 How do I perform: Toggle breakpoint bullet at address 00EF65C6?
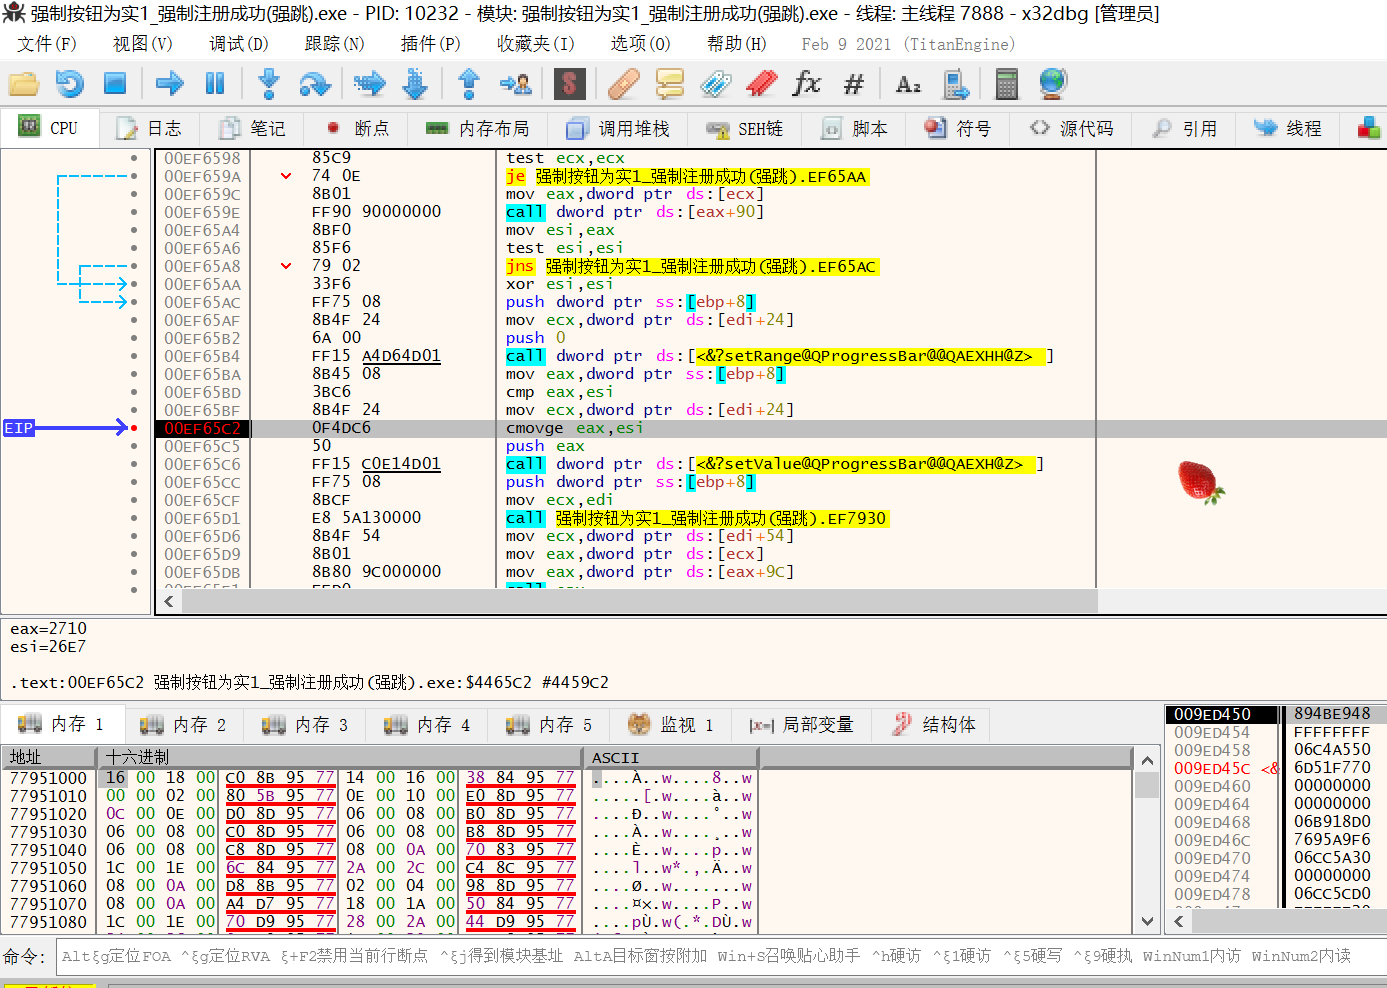point(134,464)
